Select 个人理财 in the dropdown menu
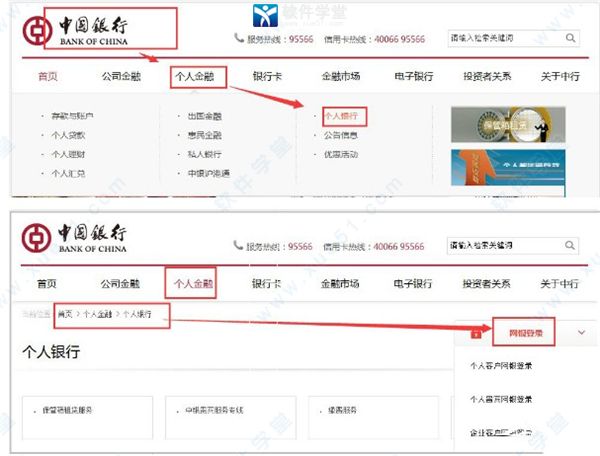 click(x=68, y=154)
